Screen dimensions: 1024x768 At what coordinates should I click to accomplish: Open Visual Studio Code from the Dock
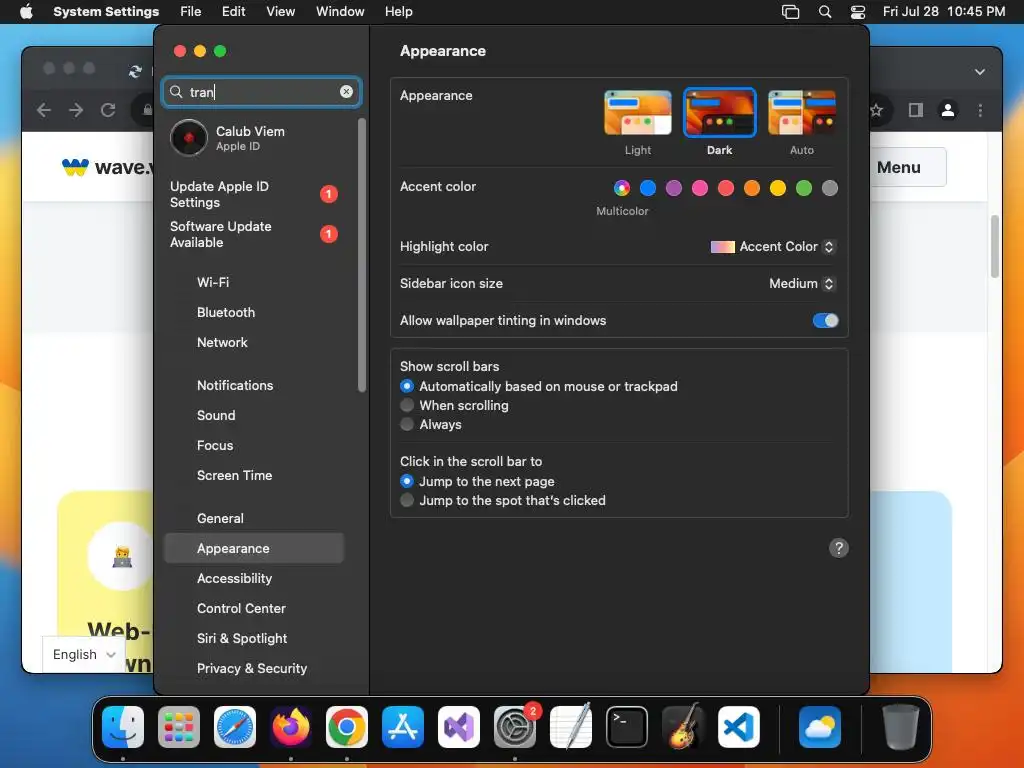click(739, 727)
